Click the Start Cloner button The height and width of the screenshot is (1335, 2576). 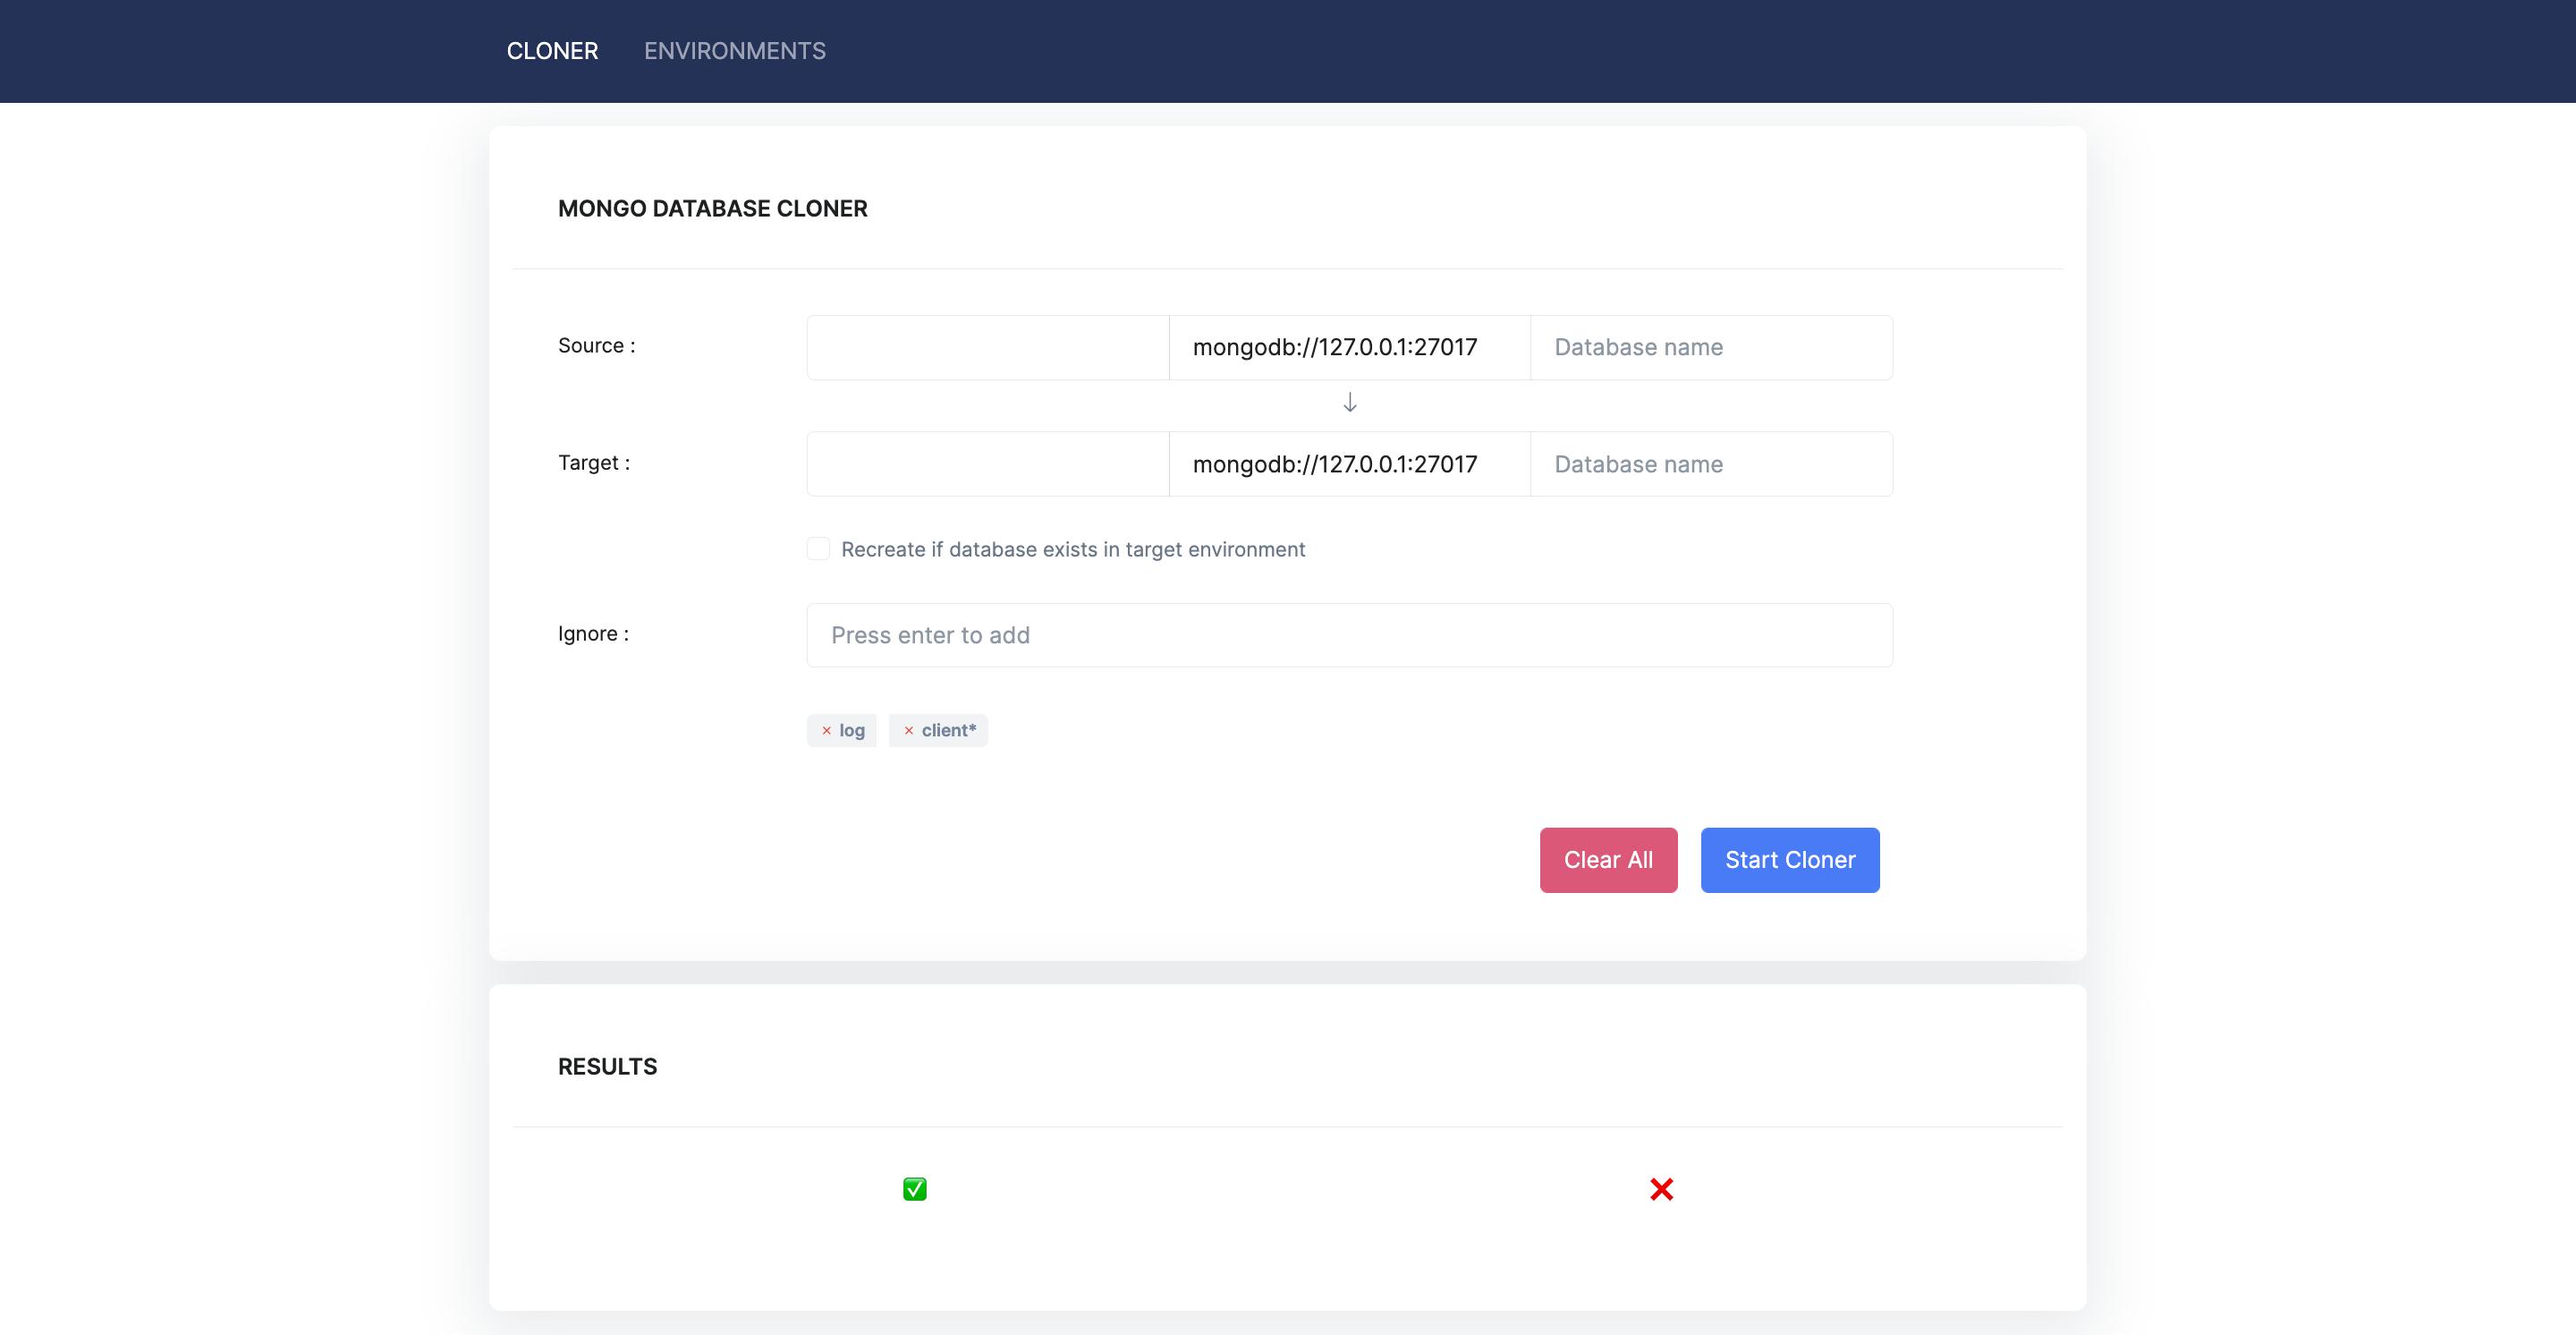click(1790, 860)
